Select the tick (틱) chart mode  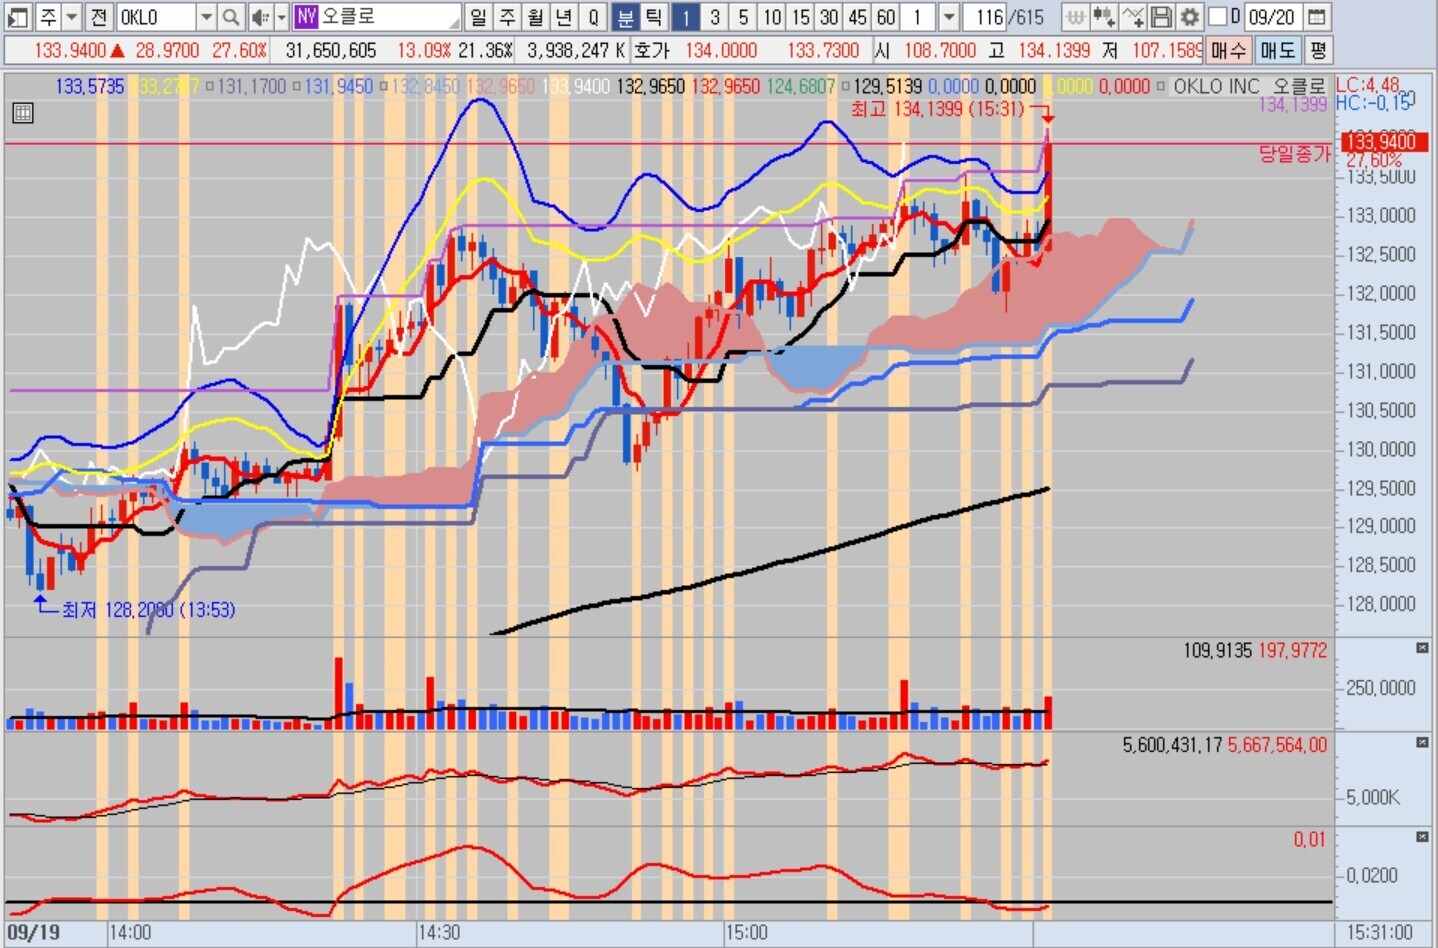pyautogui.click(x=653, y=17)
